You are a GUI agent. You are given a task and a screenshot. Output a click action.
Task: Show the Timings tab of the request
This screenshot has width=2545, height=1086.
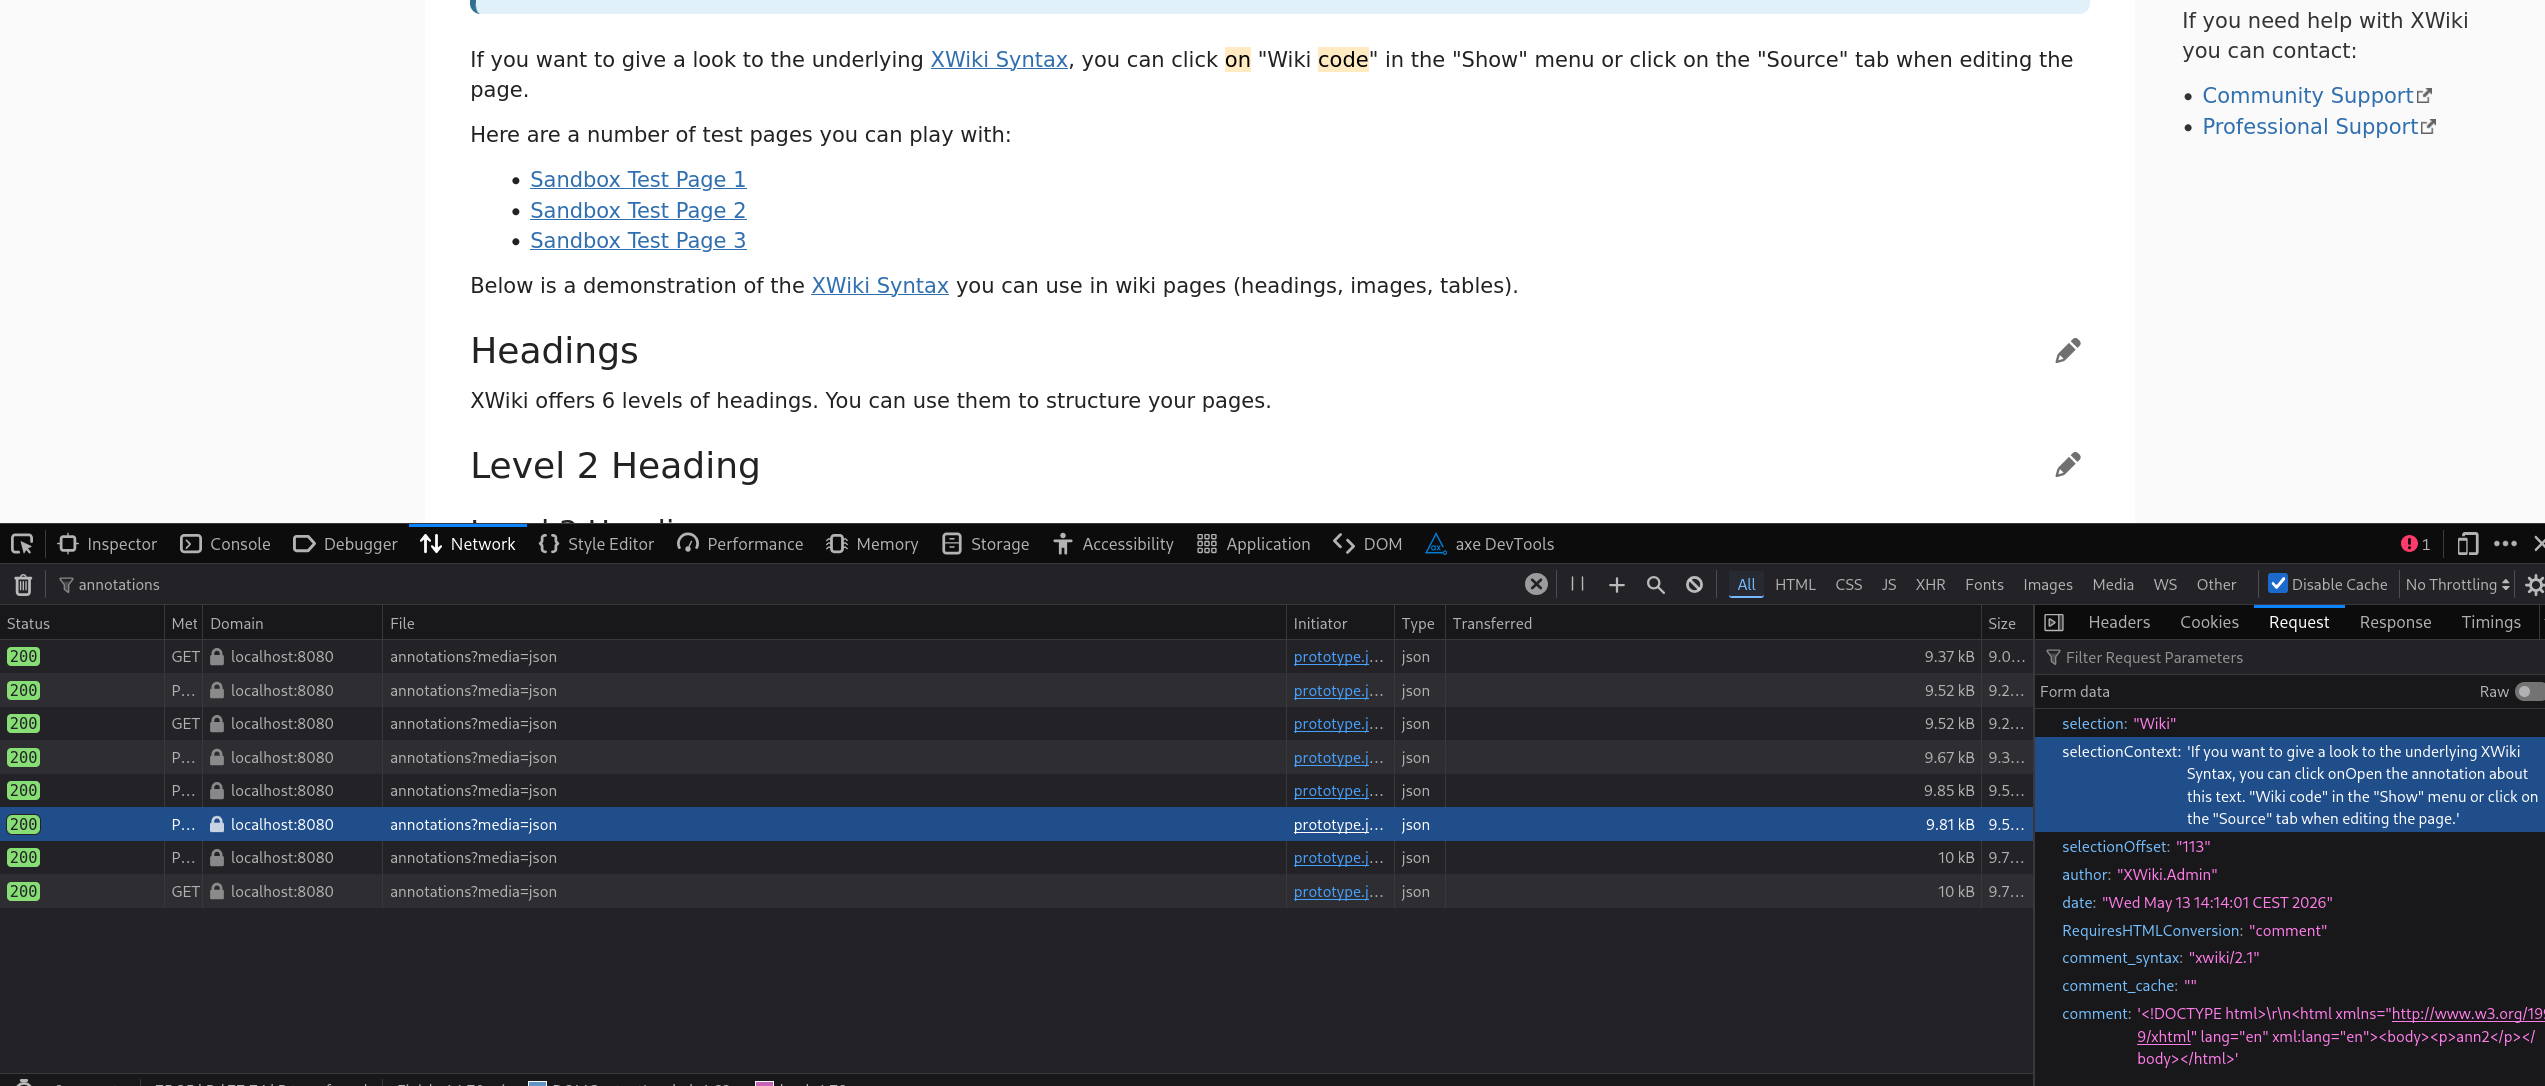coord(2491,622)
